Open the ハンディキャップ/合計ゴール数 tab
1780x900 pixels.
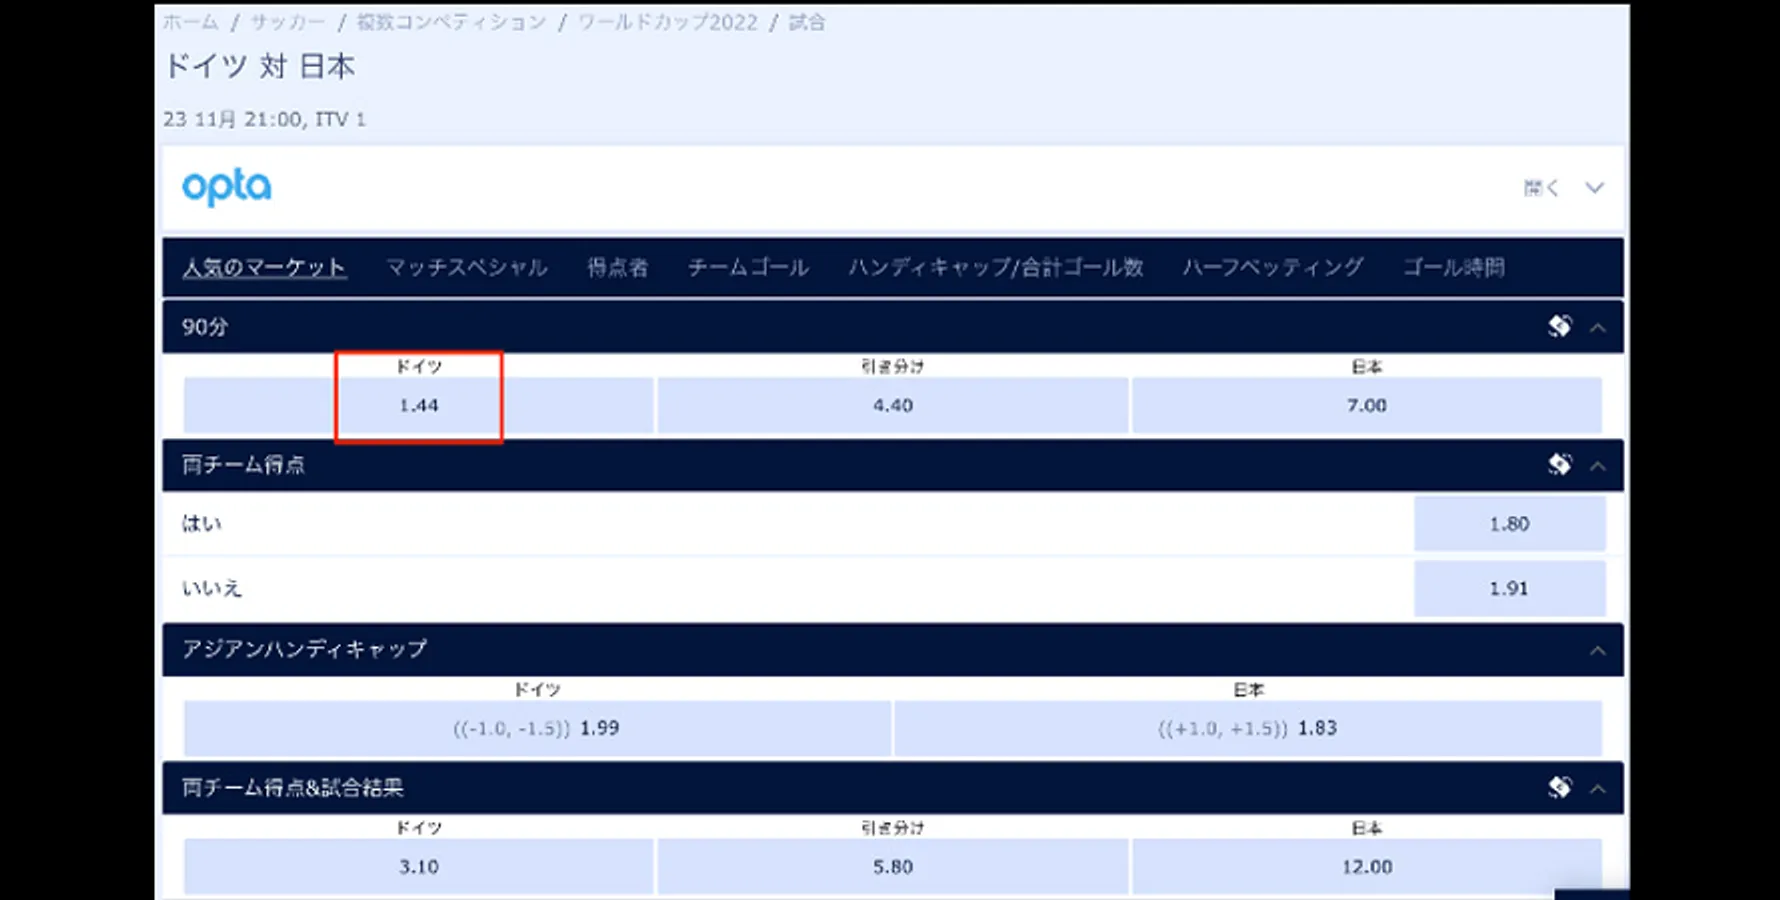tap(996, 267)
